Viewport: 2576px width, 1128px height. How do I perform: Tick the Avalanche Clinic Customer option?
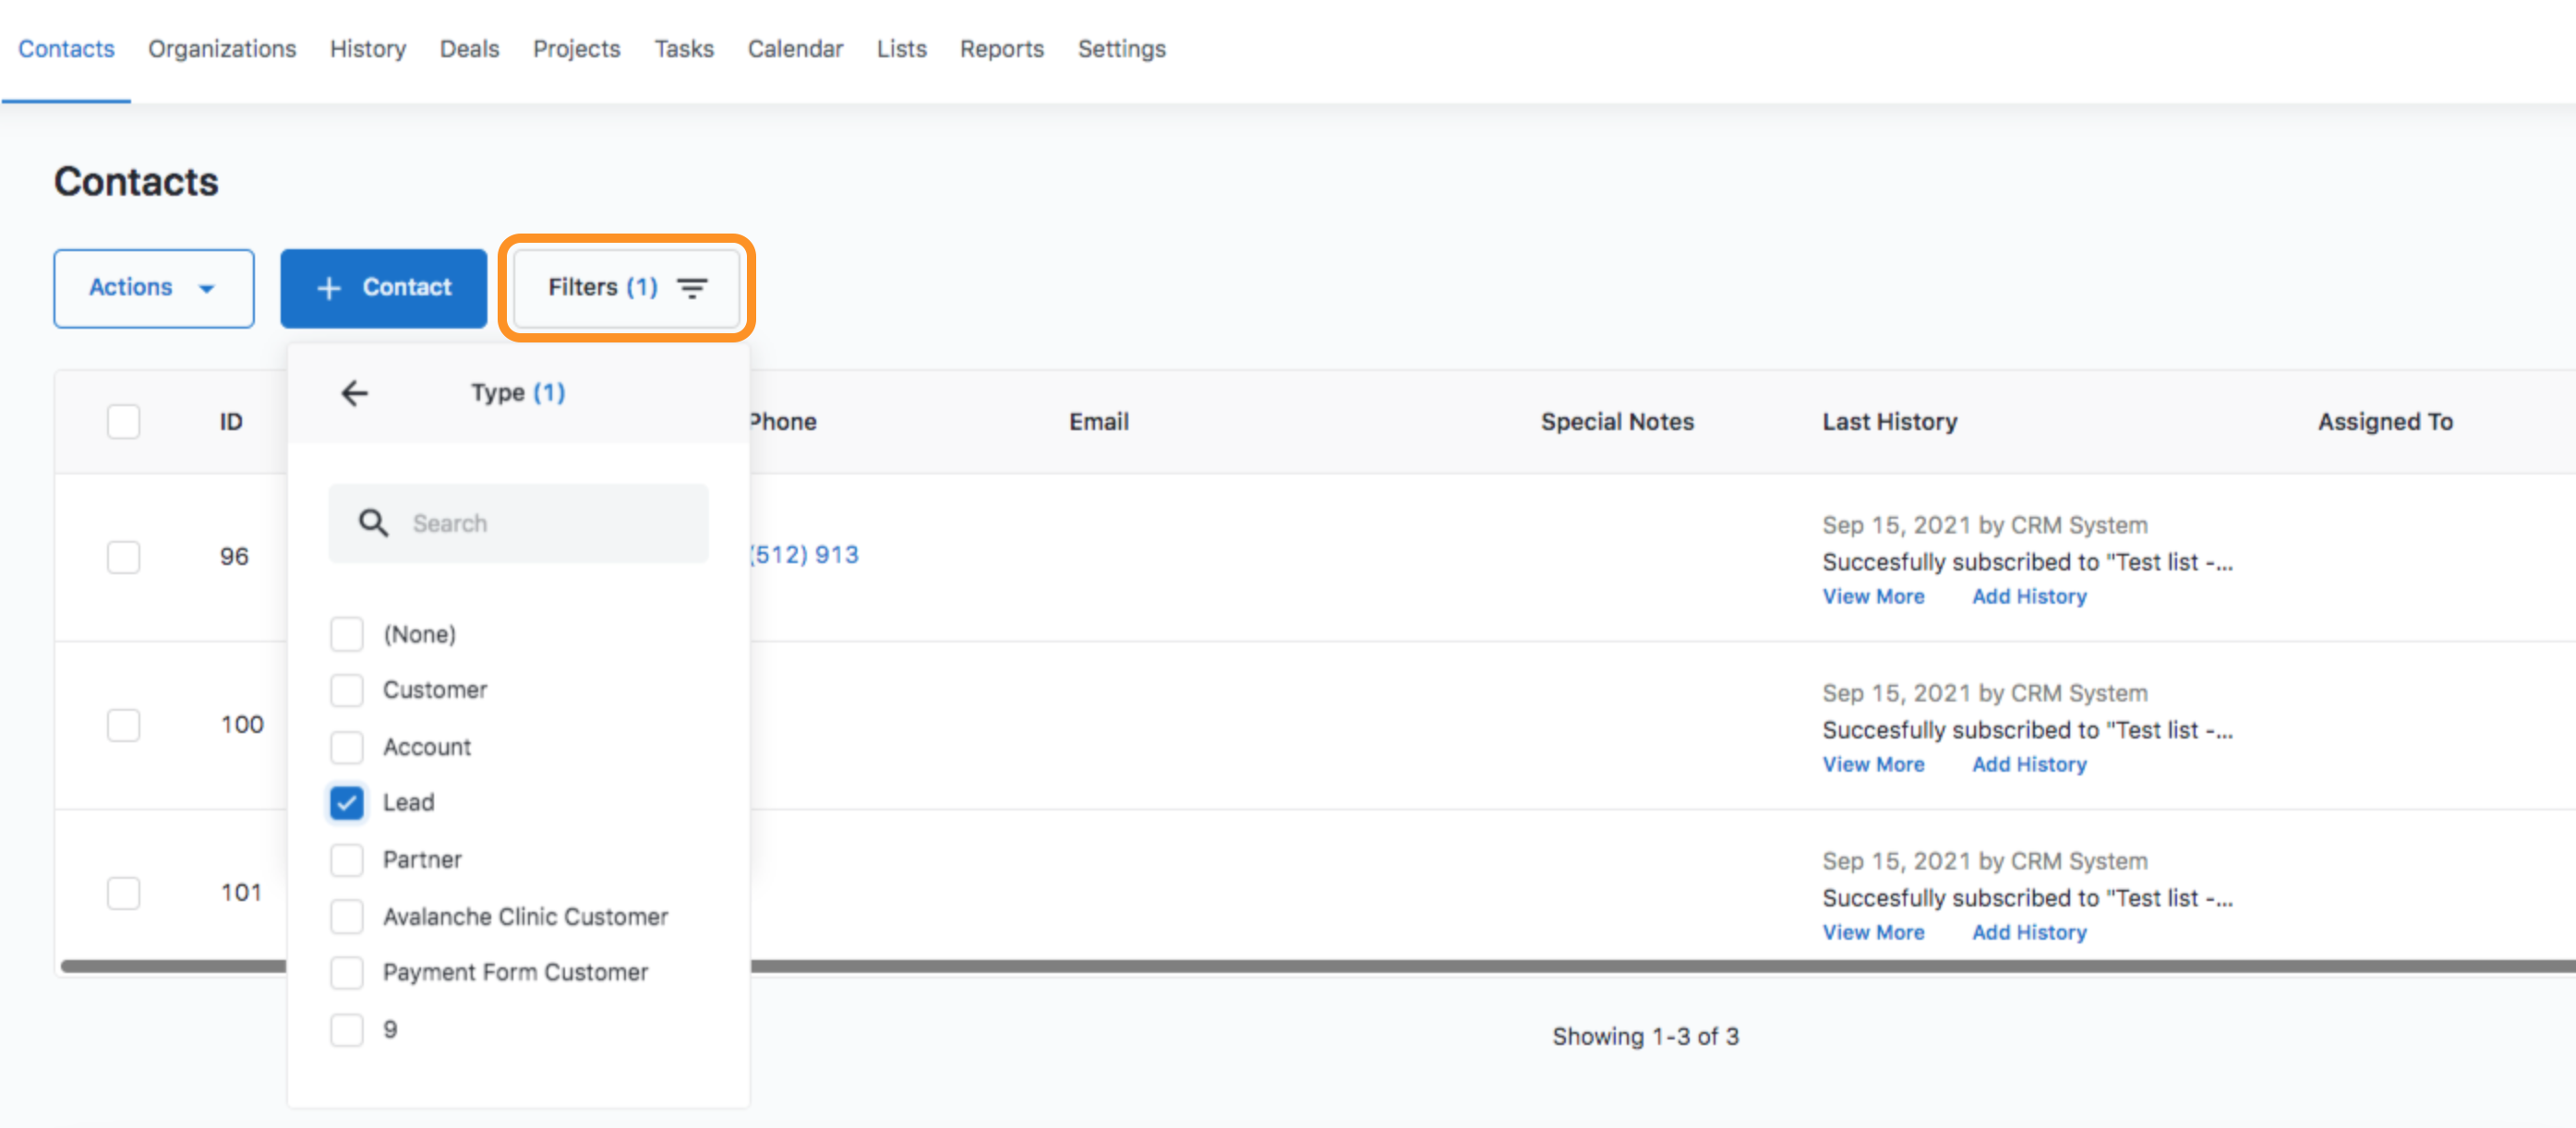tap(347, 916)
